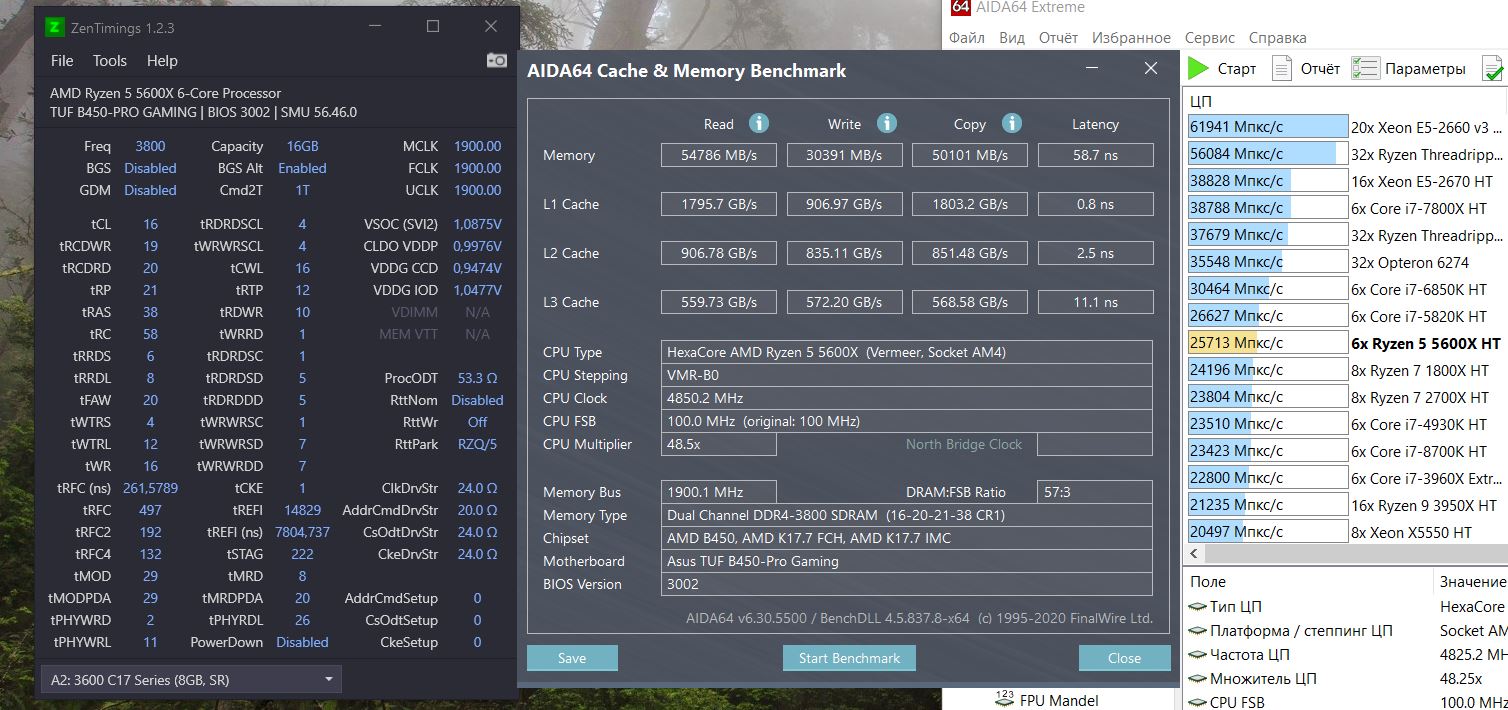
Task: Click the AIDA64 Extreme red 64 logo icon
Action: [x=960, y=7]
